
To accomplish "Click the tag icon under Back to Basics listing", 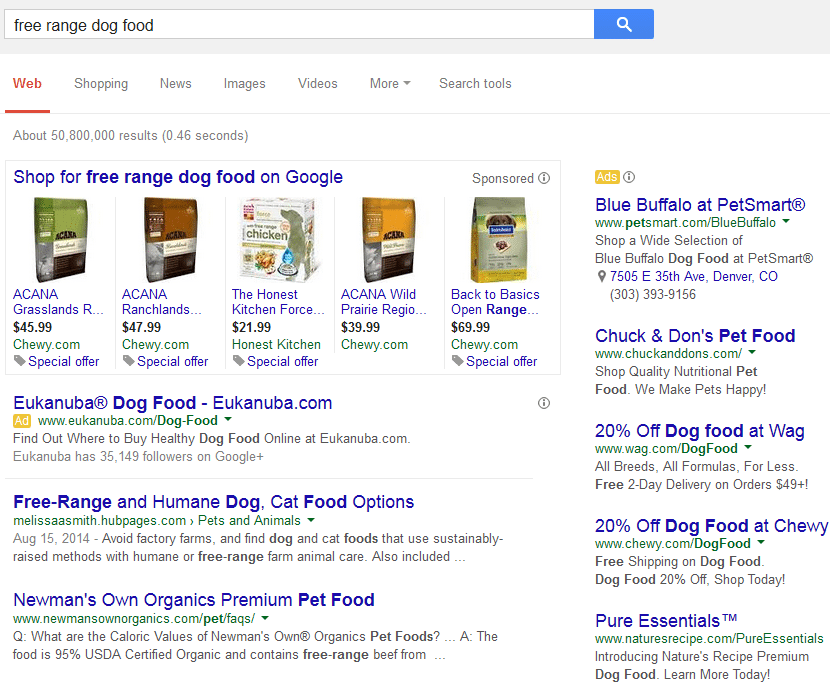I will click(458, 361).
